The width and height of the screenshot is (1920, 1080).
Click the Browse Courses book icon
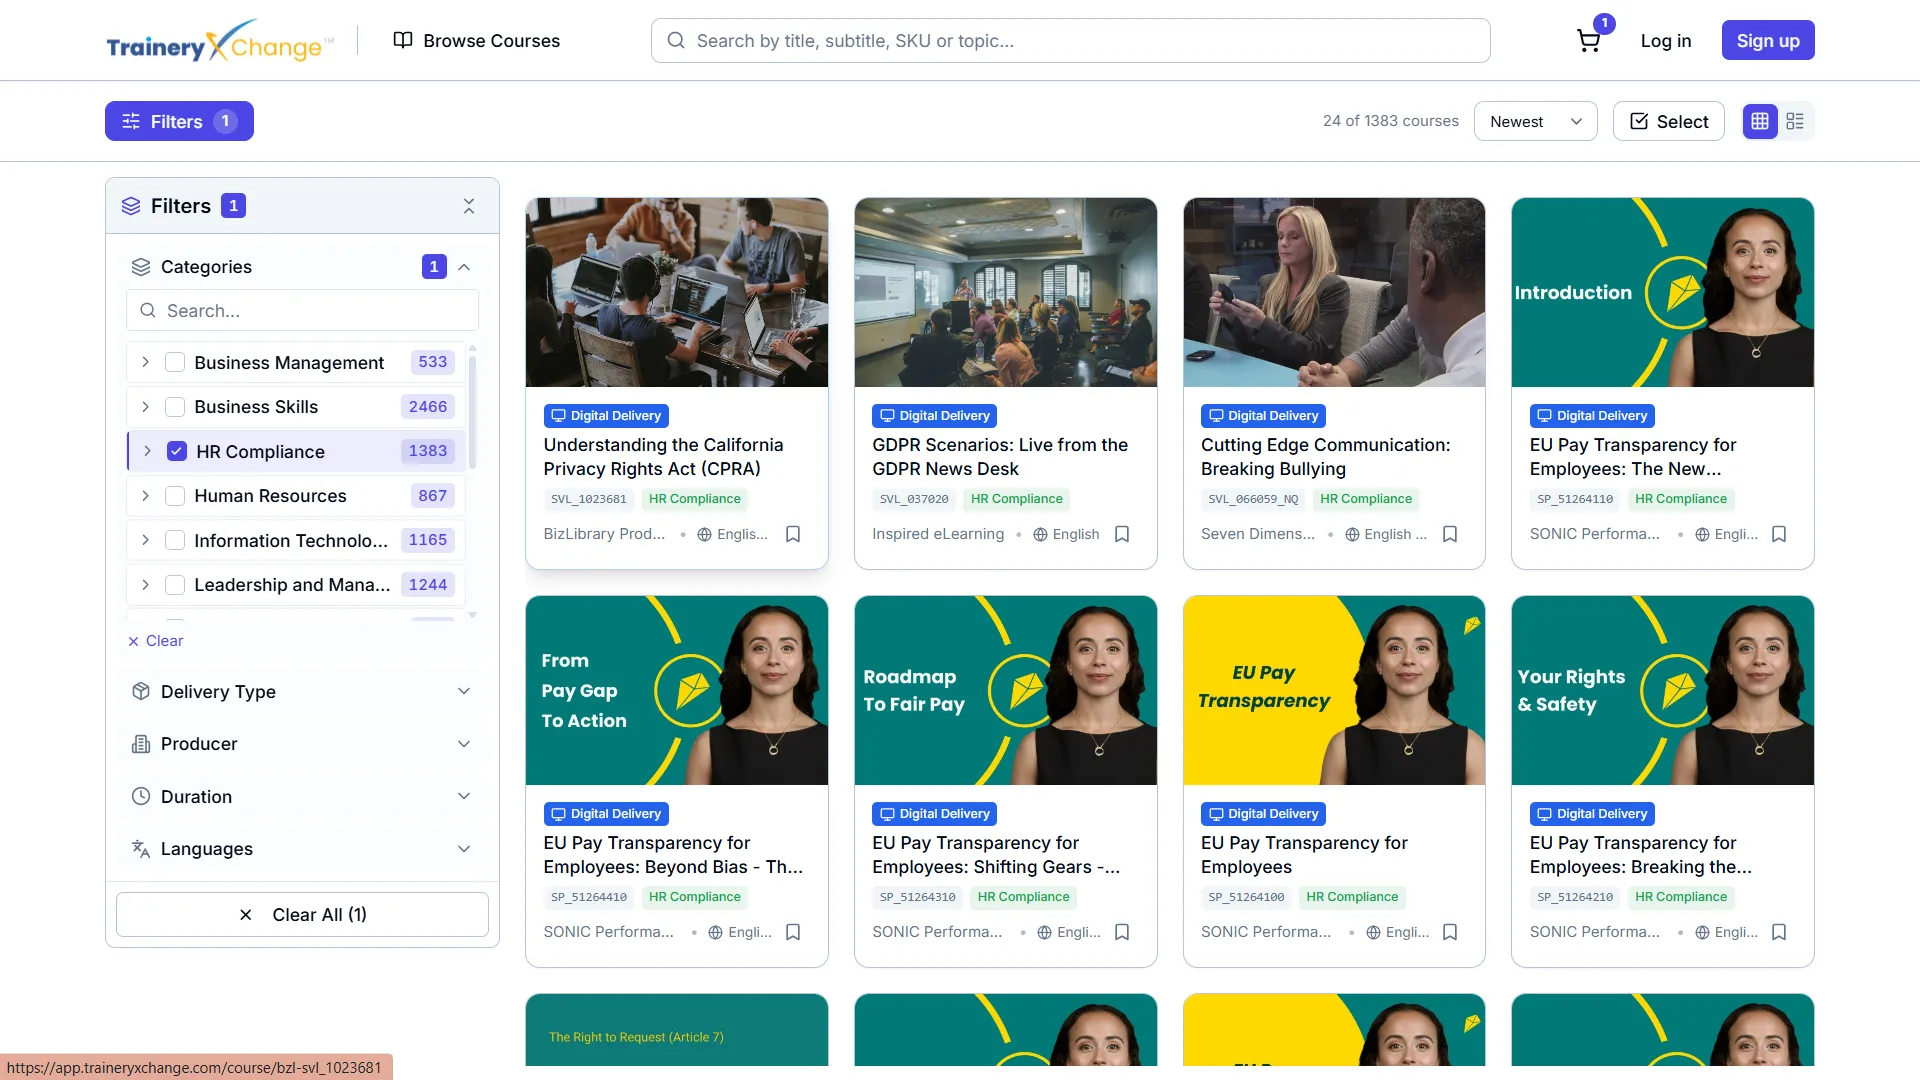tap(403, 41)
